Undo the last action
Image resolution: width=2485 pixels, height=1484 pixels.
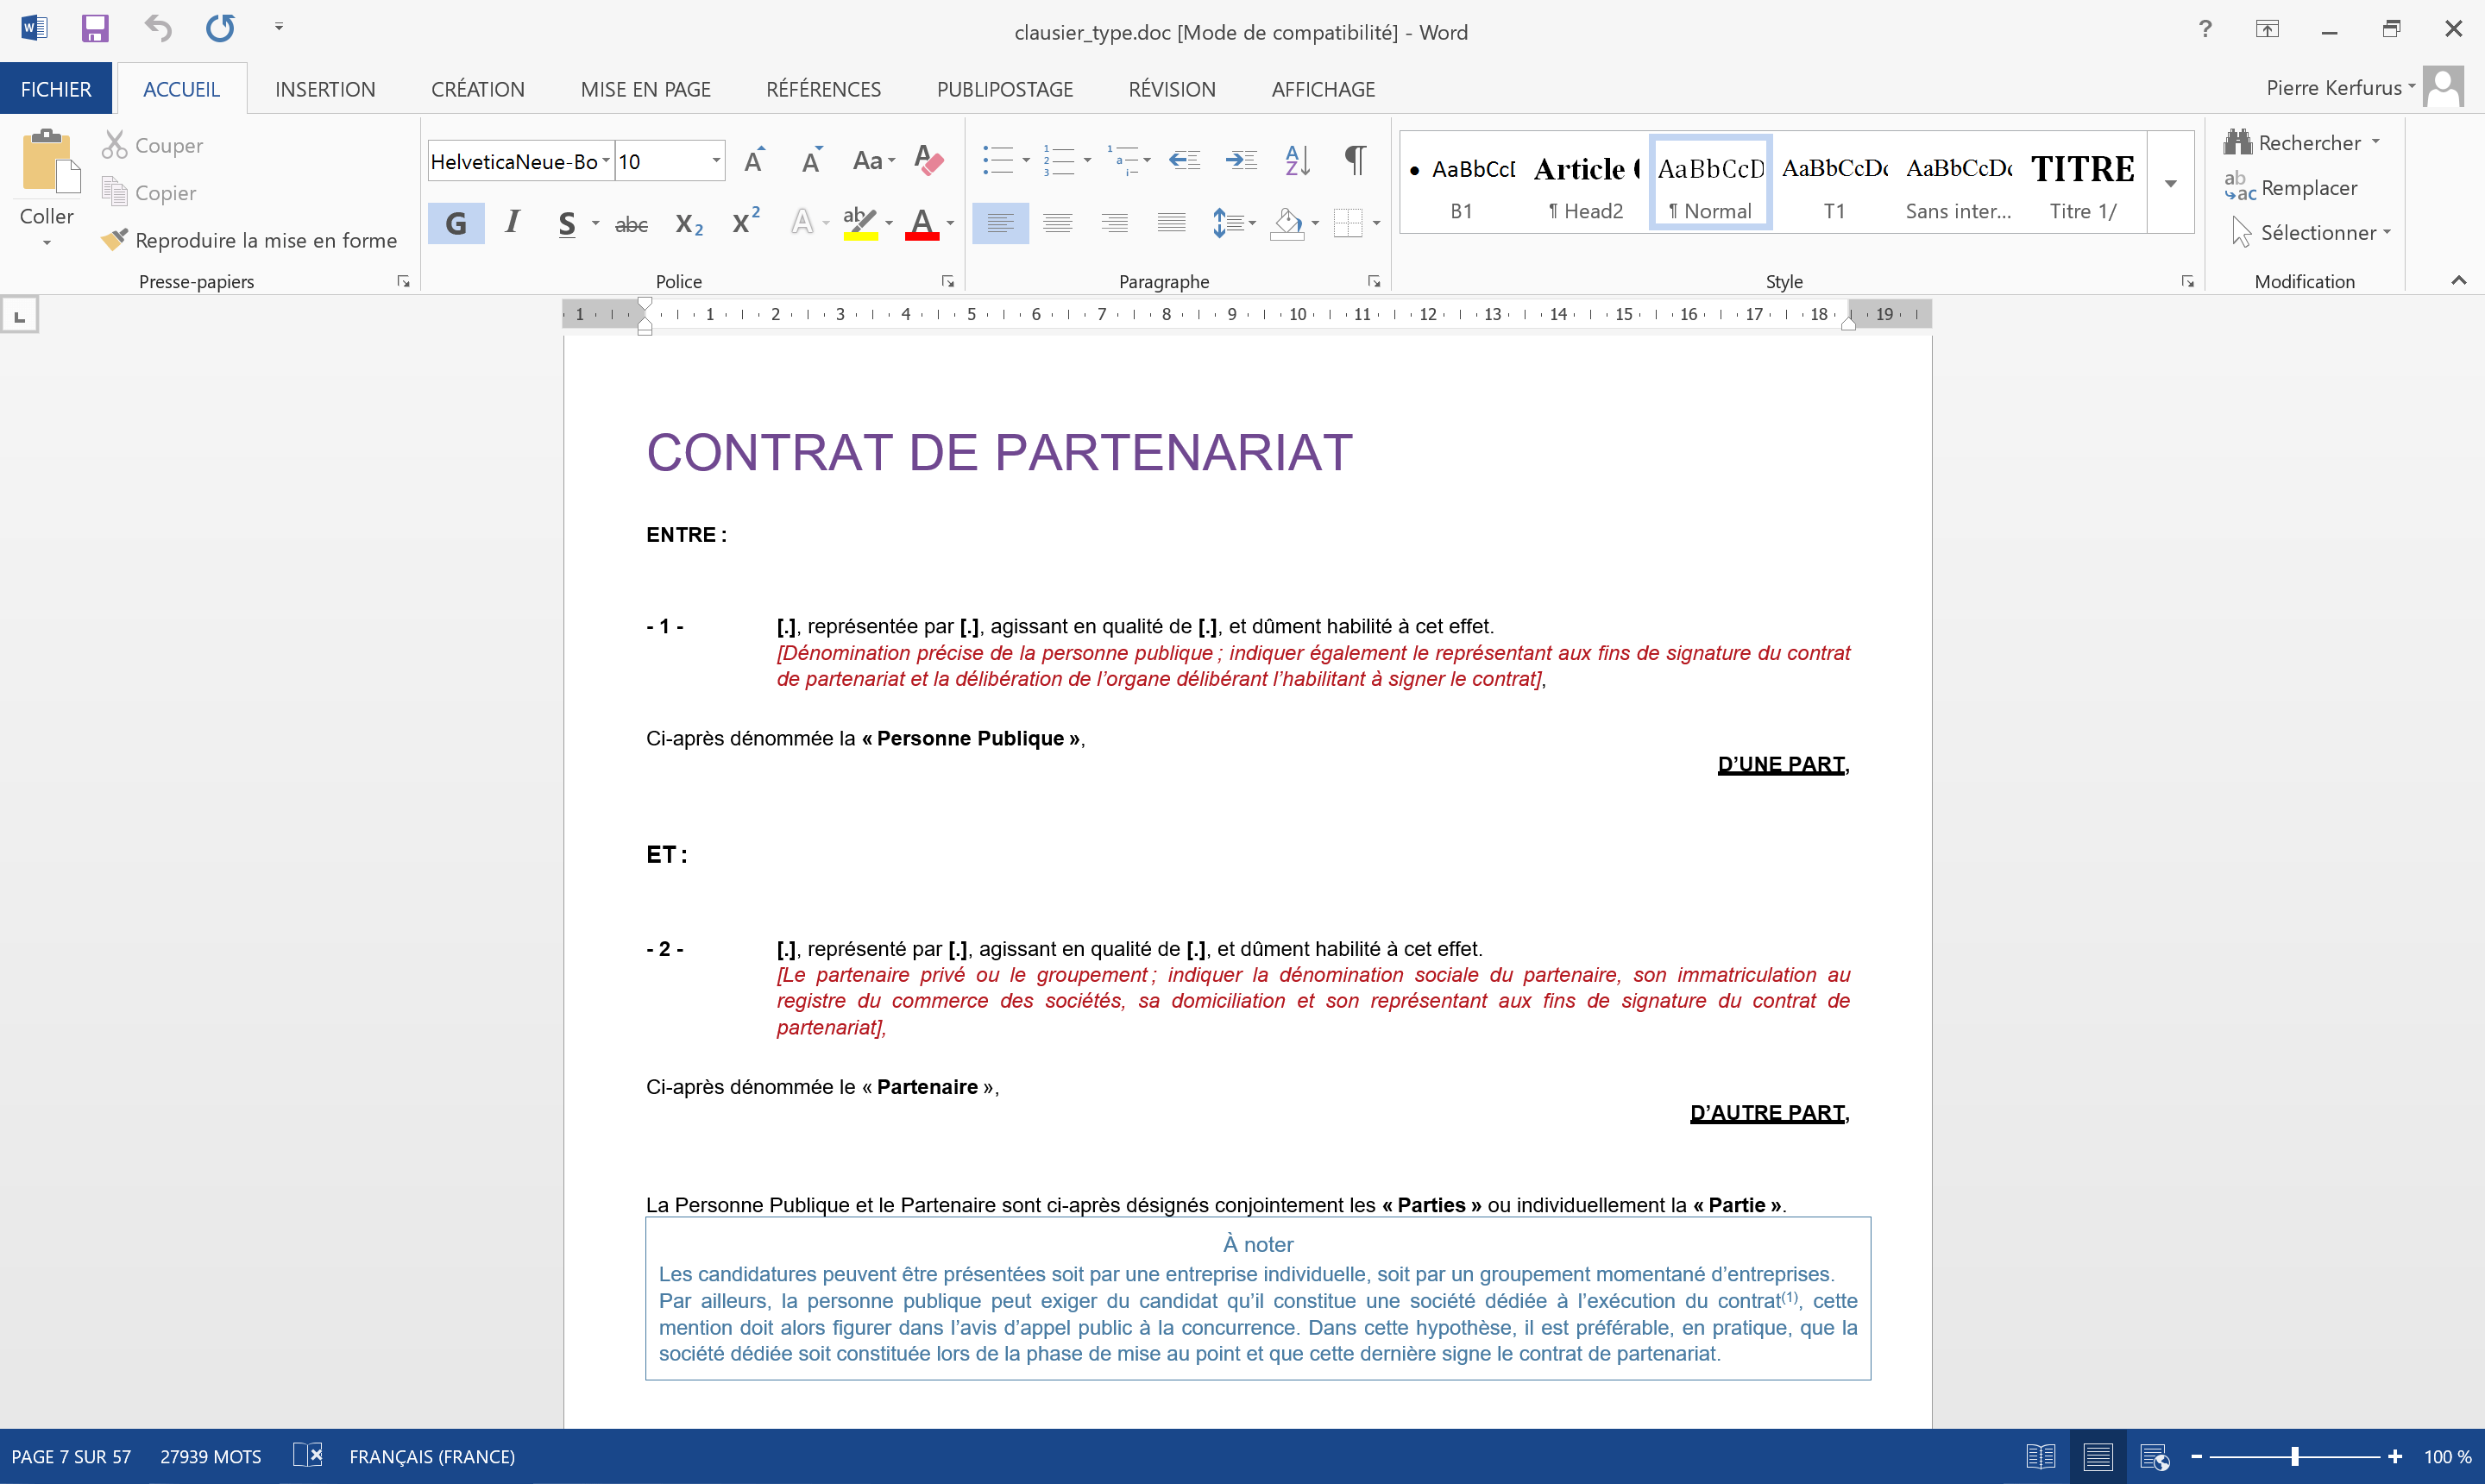pyautogui.click(x=158, y=28)
